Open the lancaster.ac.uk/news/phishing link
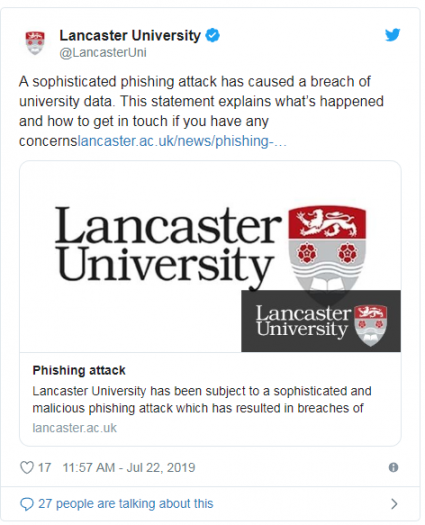The width and height of the screenshot is (425, 525). click(x=182, y=141)
